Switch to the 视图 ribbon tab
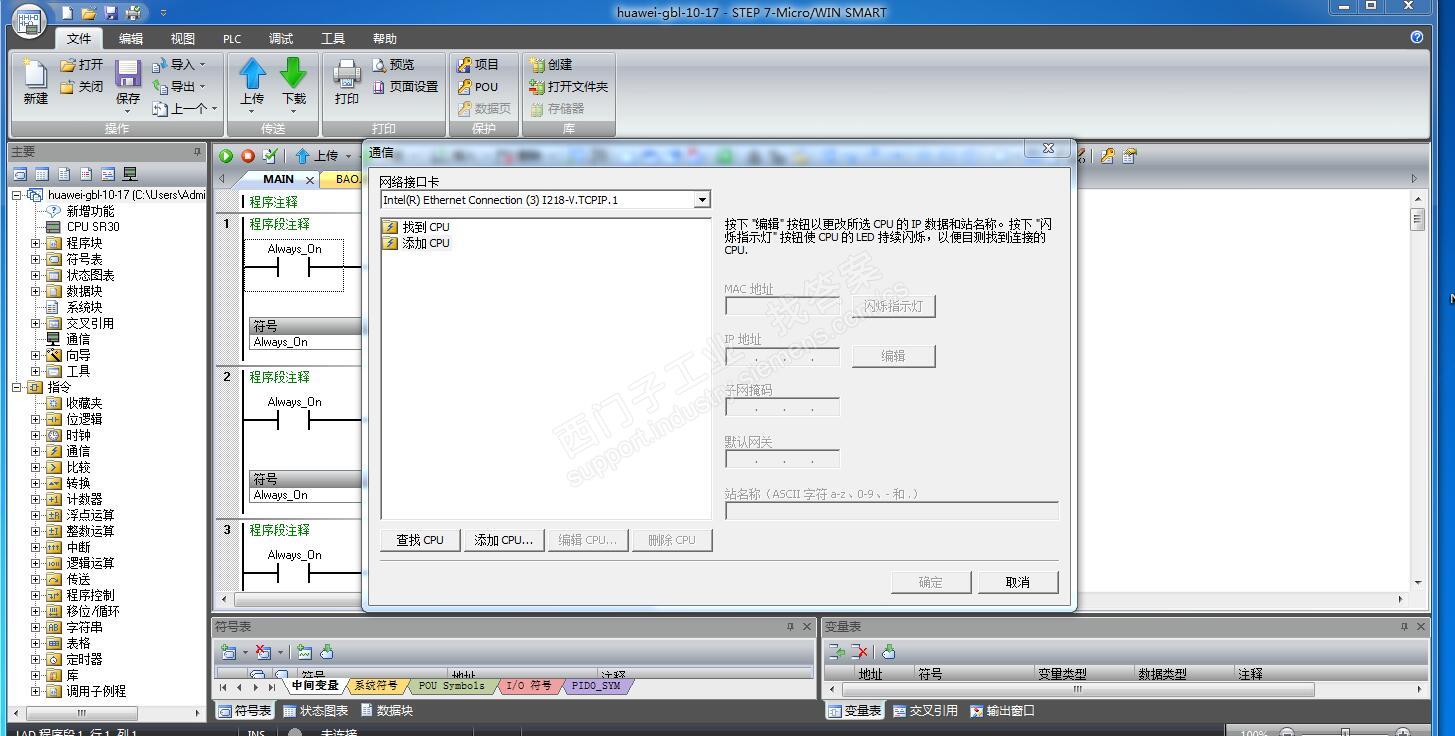The width and height of the screenshot is (1455, 736). pyautogui.click(x=183, y=38)
